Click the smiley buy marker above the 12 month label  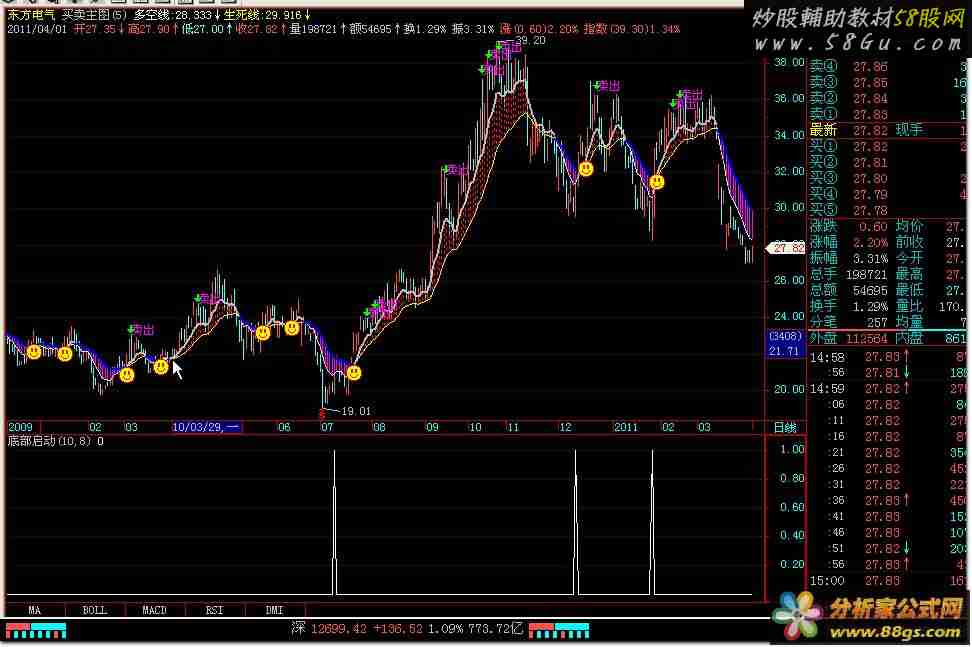(x=586, y=168)
